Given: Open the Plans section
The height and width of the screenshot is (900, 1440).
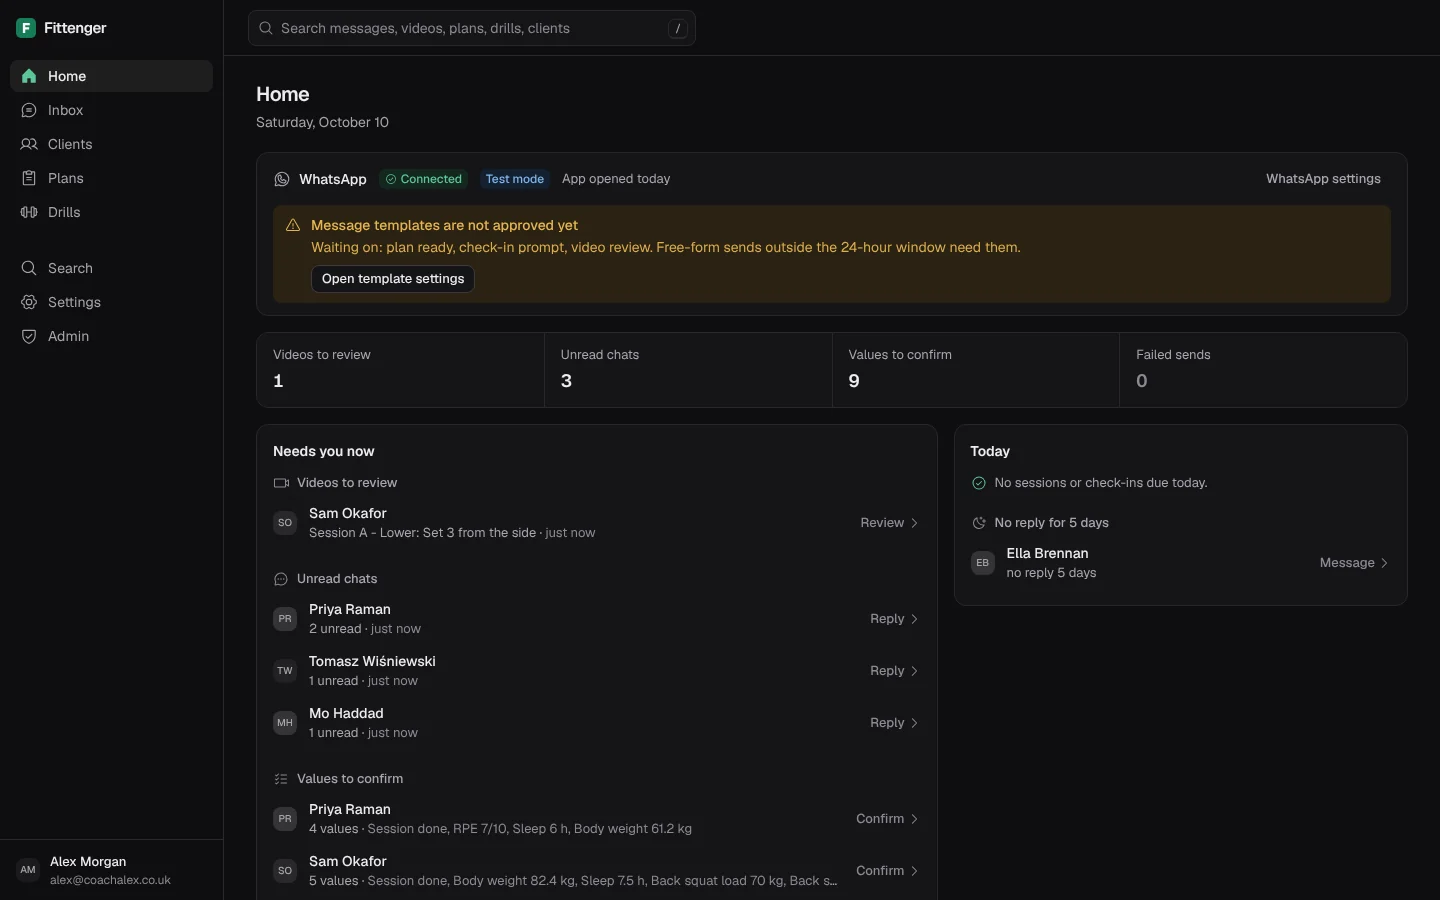Looking at the screenshot, I should (x=111, y=178).
